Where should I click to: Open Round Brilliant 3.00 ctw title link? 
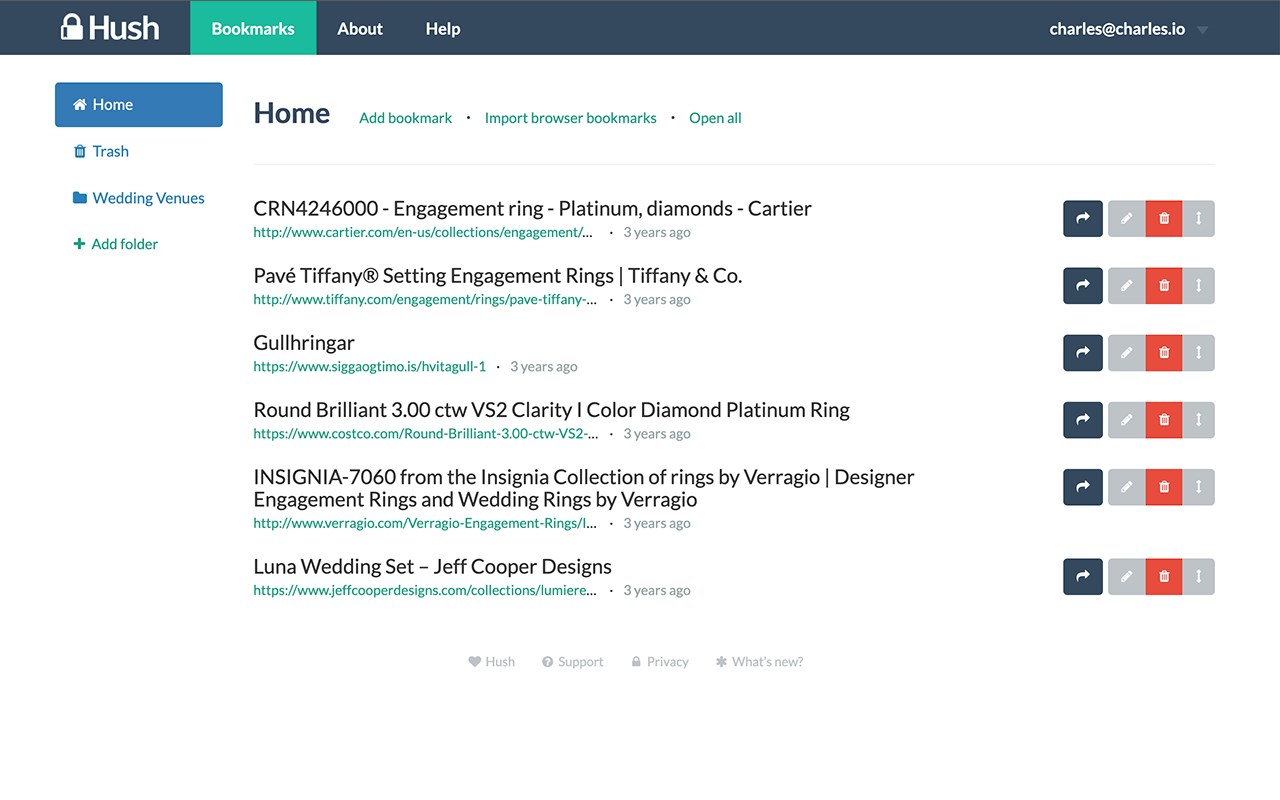[x=552, y=409]
